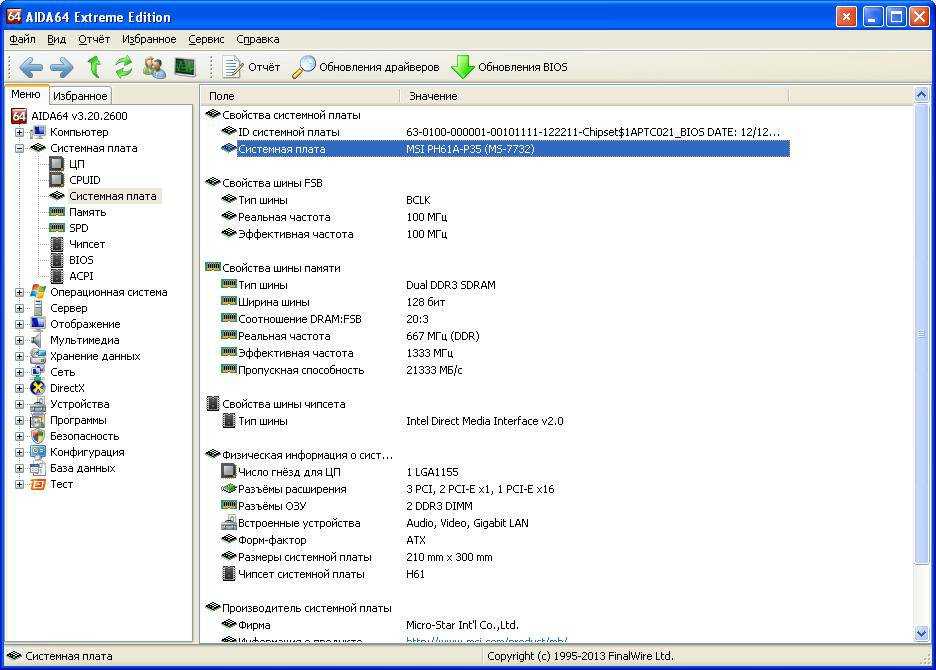The image size is (936, 670).
Task: Click the Мультимедиа speaker icon
Action: 38,340
